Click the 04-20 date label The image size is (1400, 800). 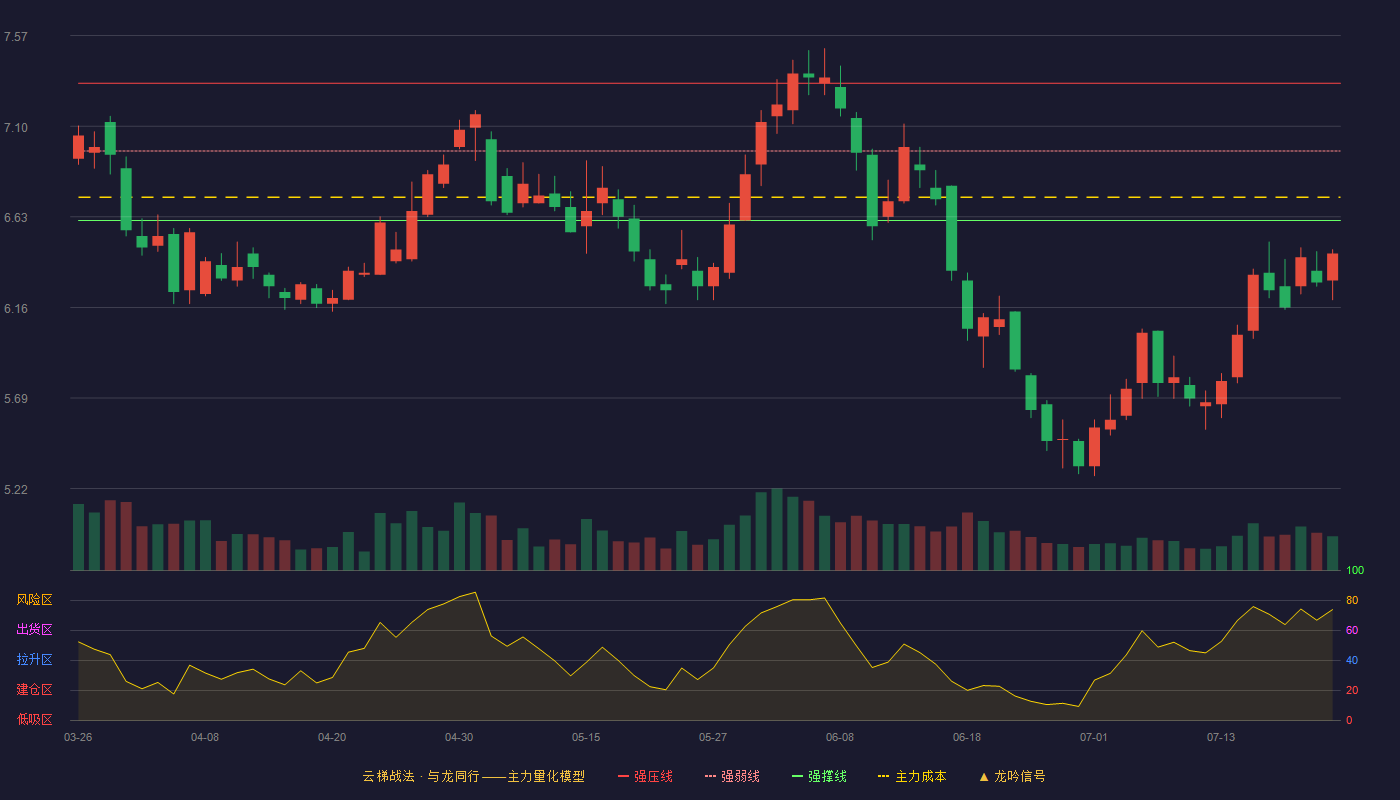[332, 737]
